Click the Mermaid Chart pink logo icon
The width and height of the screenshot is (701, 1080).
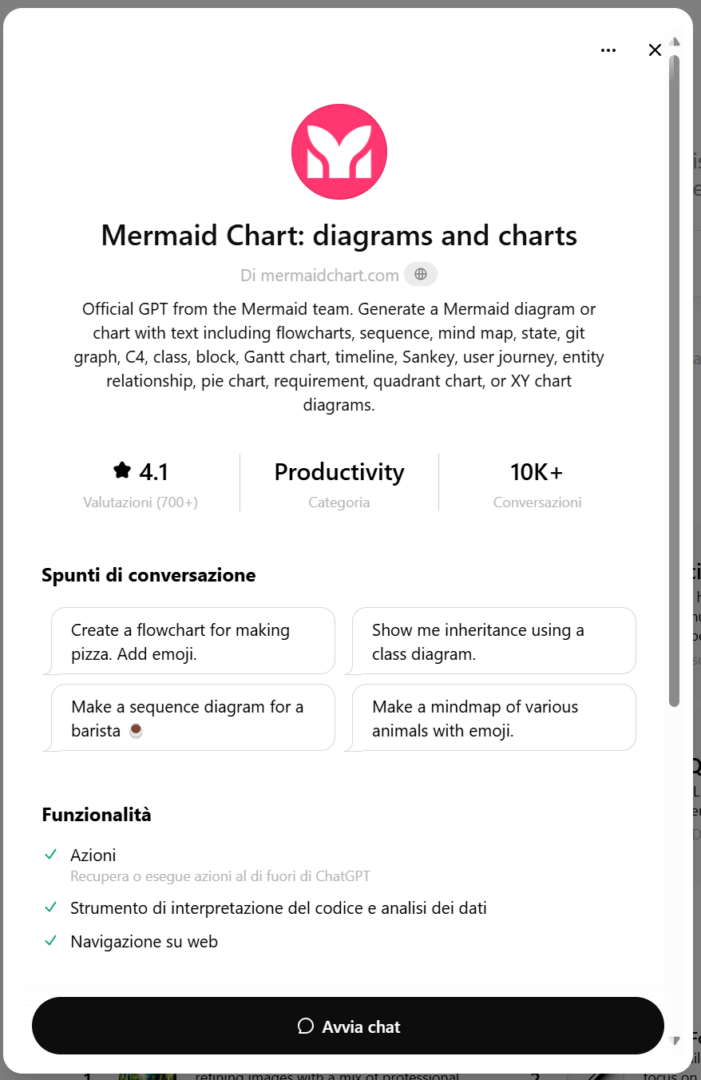click(338, 150)
